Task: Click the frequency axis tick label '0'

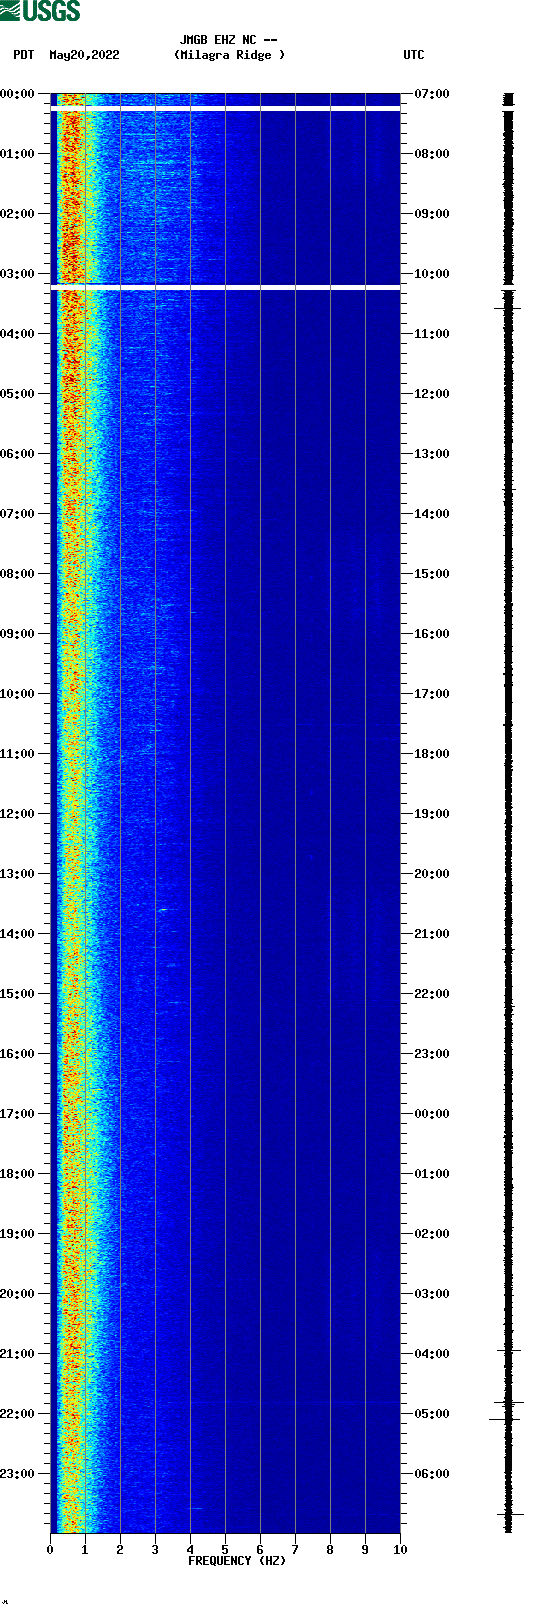Action: coord(50,1550)
